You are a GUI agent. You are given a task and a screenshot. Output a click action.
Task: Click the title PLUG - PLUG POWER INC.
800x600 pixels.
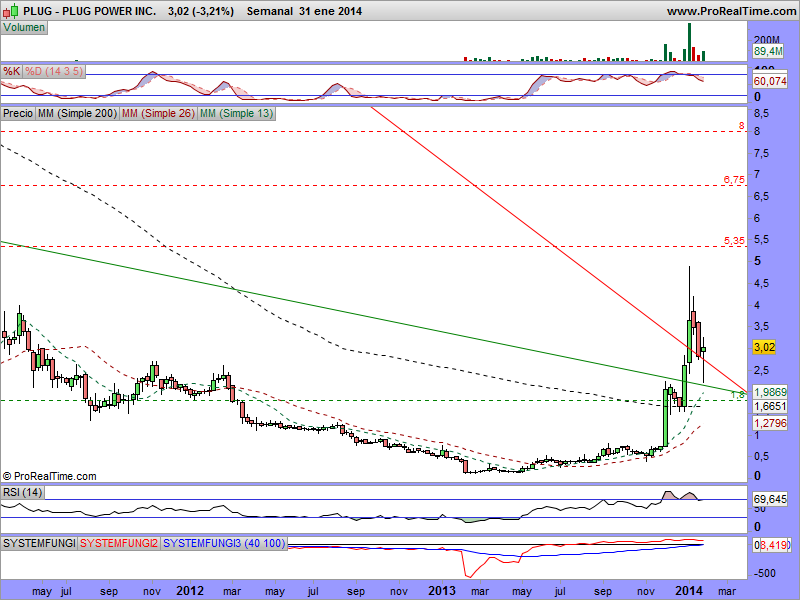click(x=90, y=11)
